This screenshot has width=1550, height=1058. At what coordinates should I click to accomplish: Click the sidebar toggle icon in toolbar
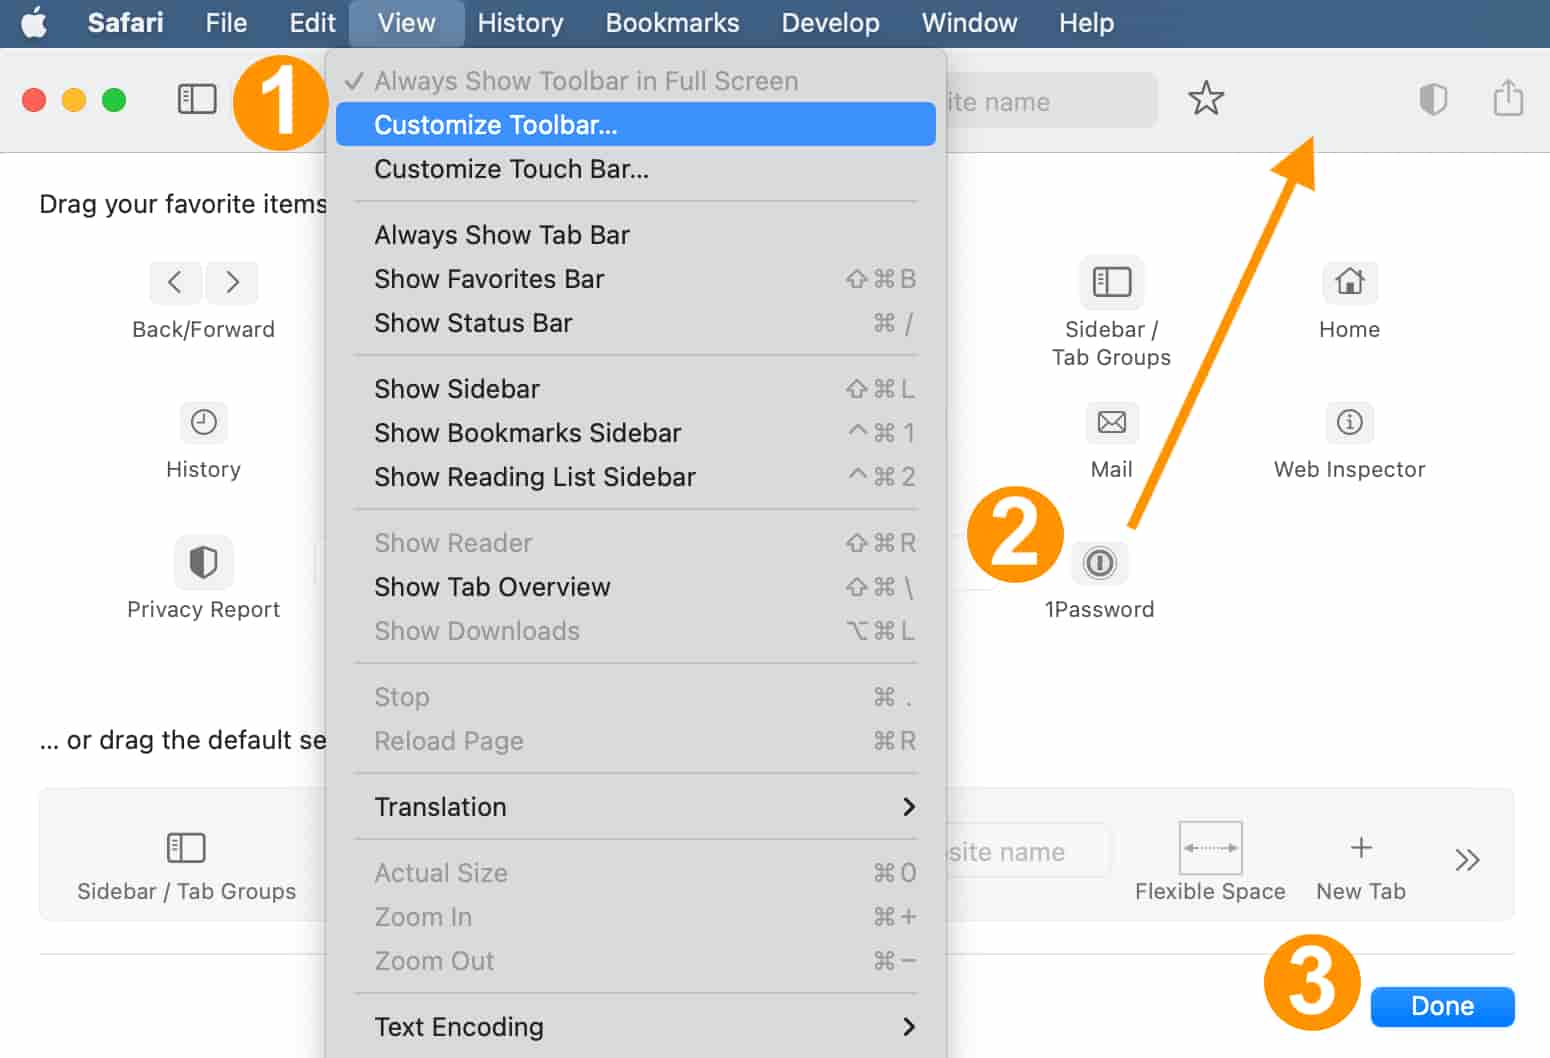coord(197,99)
